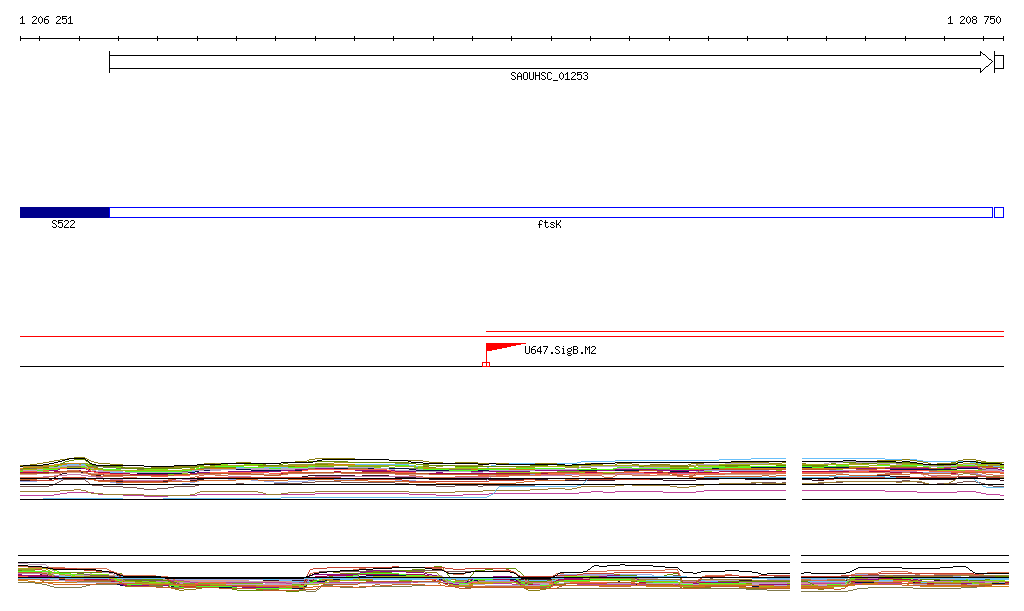Click the lower right expression profile panel
Screen dimensions: 1024x611
pos(904,575)
